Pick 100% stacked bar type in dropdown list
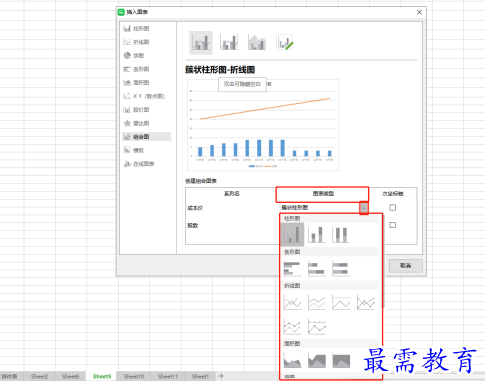The image size is (485, 392). click(x=341, y=268)
